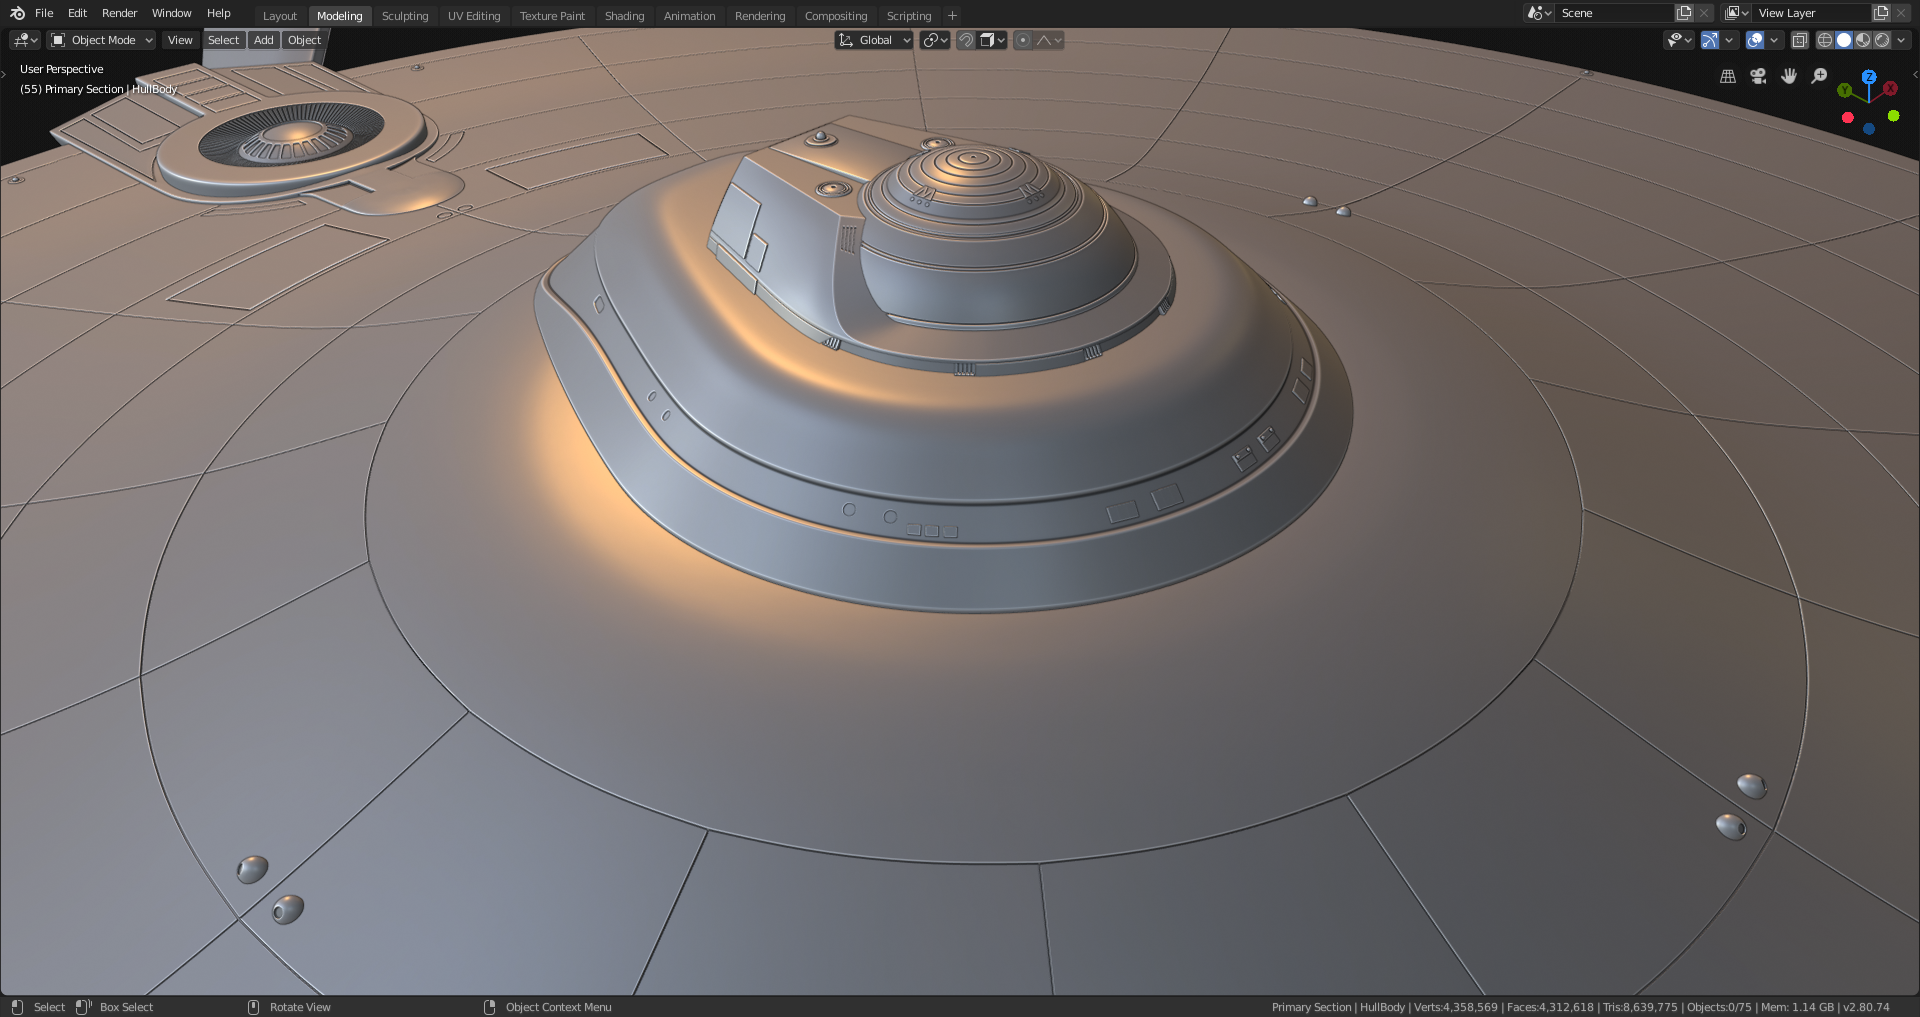Screen dimensions: 1920x1017
Task: Open the Object Mode dropdown
Action: [x=102, y=40]
